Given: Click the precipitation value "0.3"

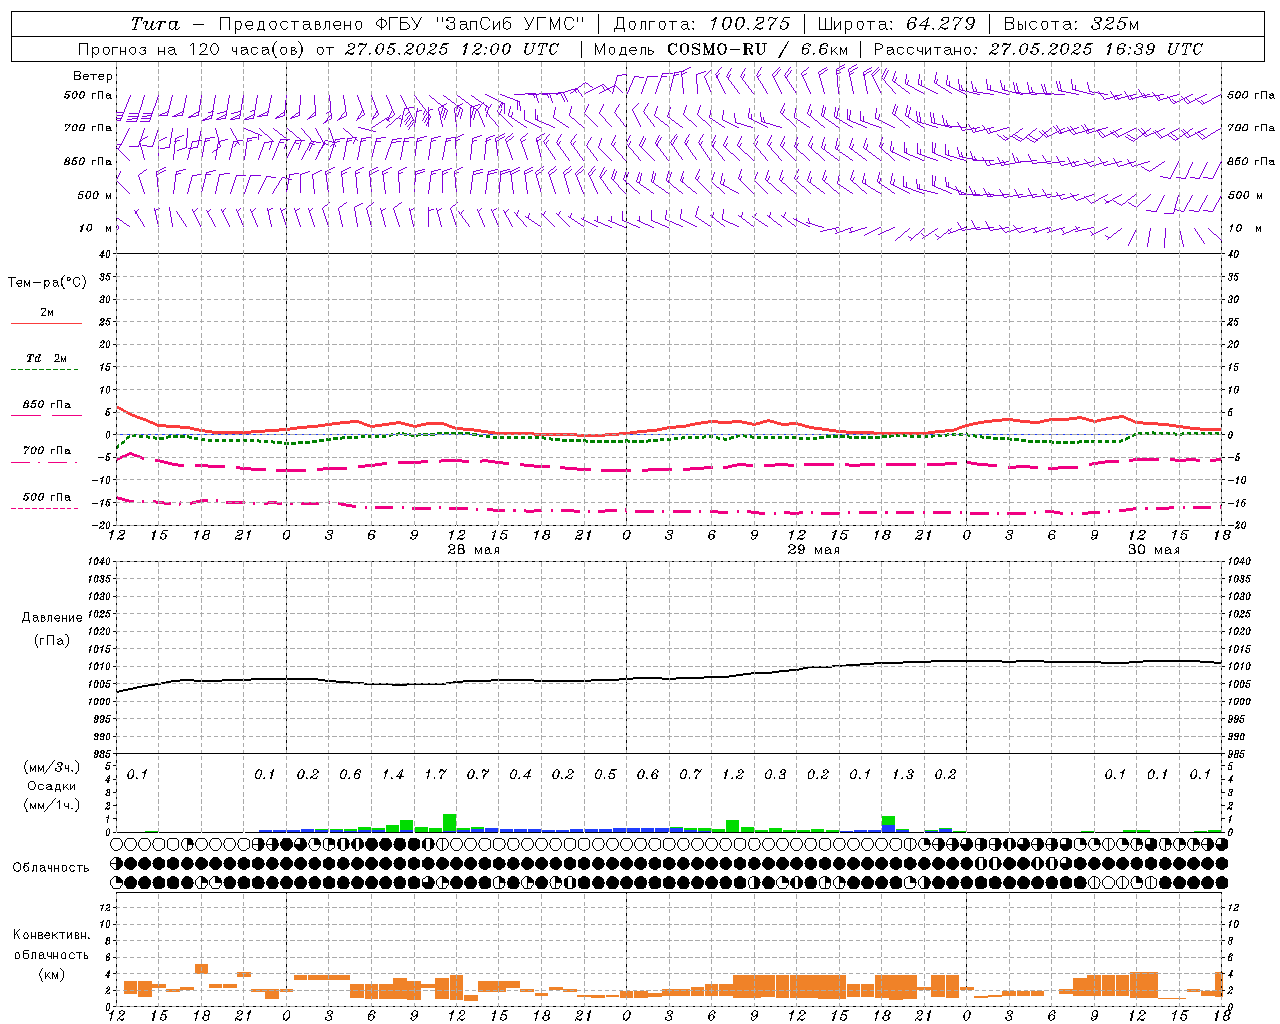Looking at the screenshot, I should [x=775, y=775].
